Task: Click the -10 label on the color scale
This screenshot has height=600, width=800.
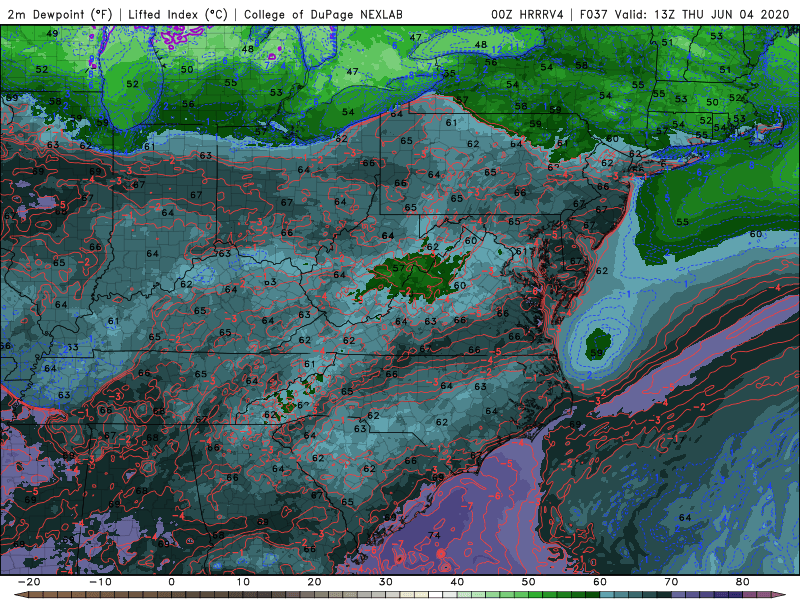Action: coord(100,582)
